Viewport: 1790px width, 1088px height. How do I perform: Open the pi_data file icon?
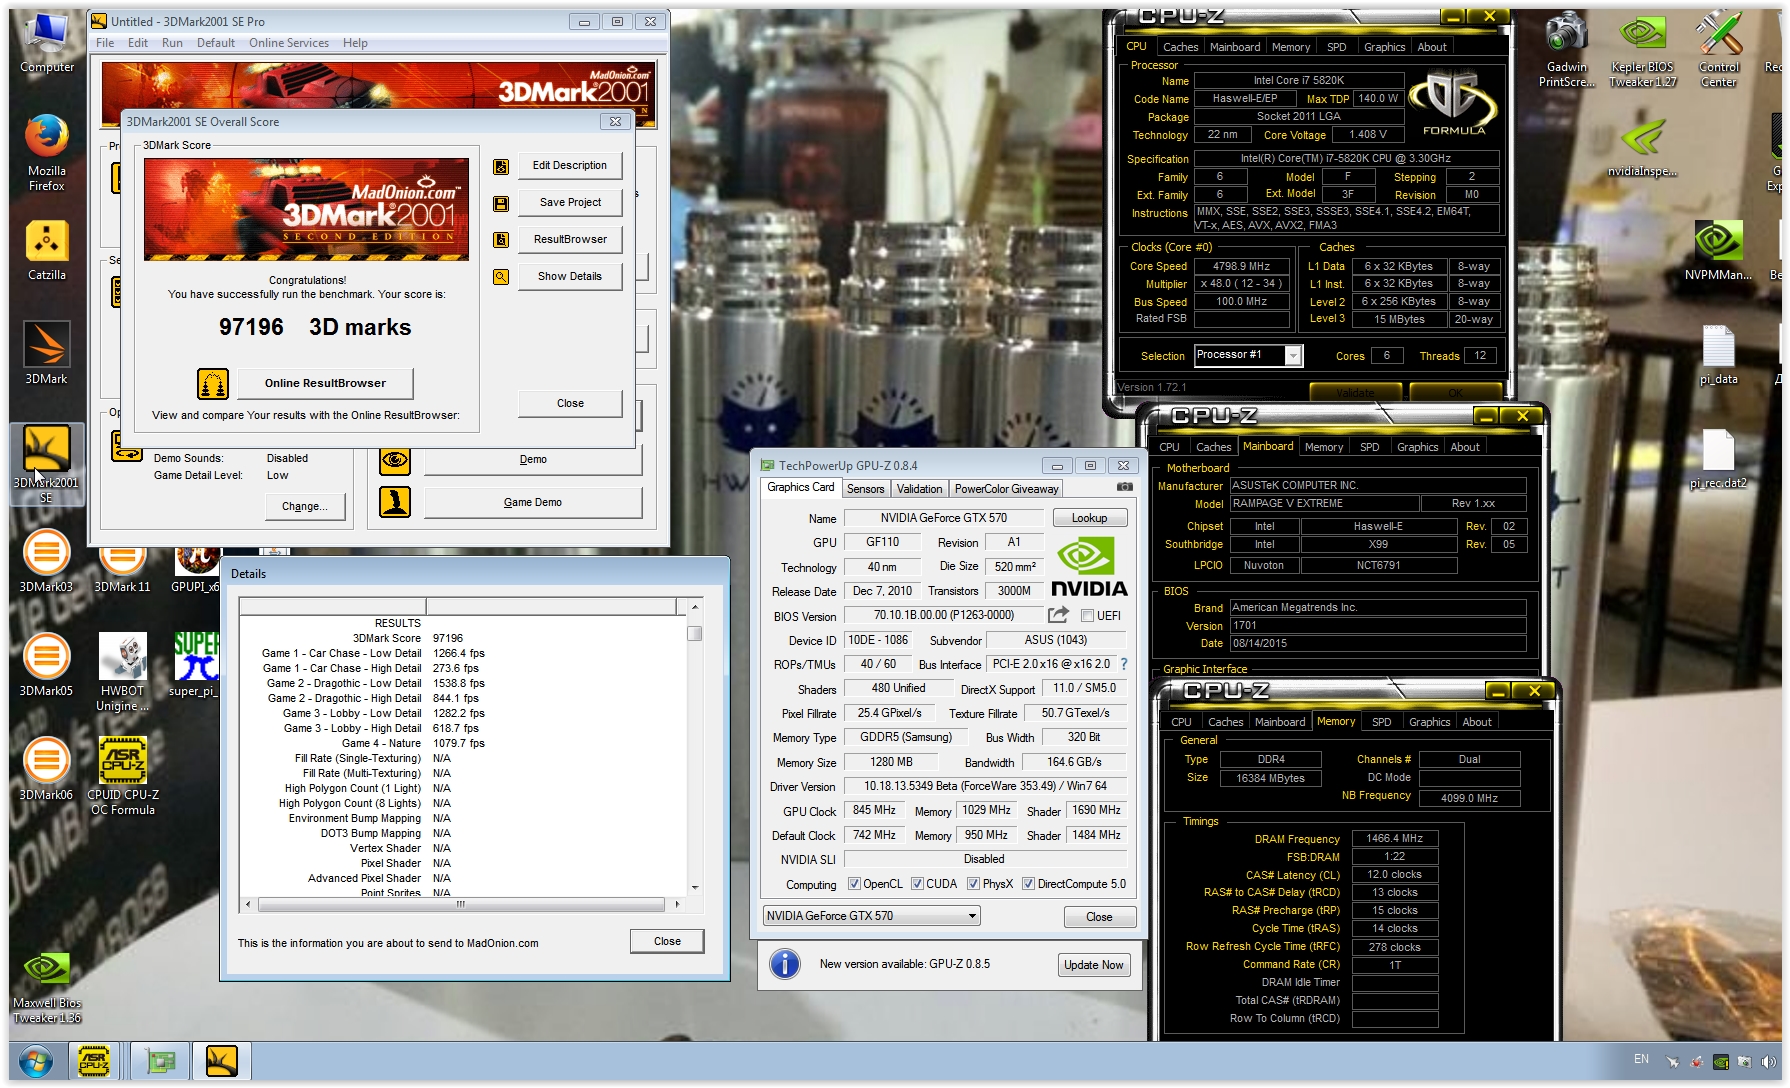pos(1718,355)
